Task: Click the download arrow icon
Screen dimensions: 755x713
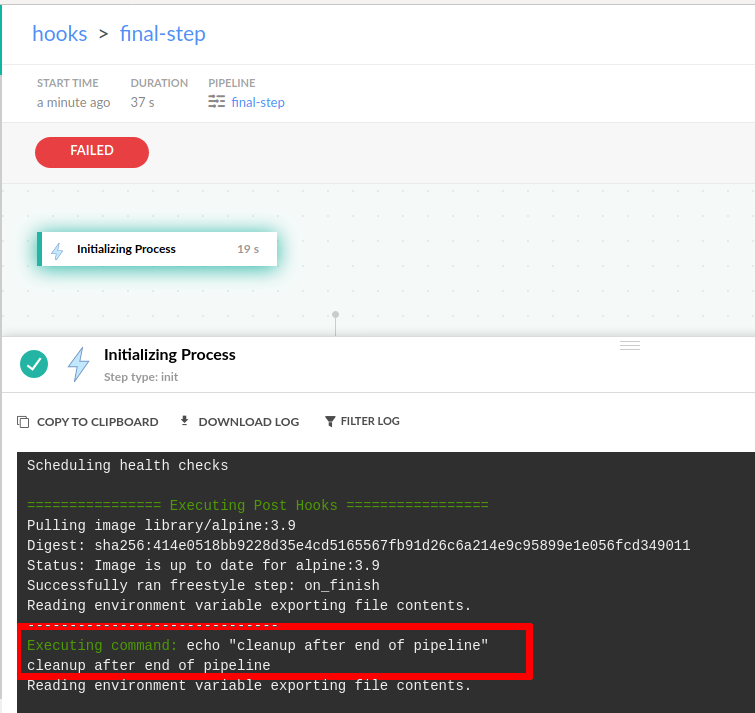Action: click(184, 421)
